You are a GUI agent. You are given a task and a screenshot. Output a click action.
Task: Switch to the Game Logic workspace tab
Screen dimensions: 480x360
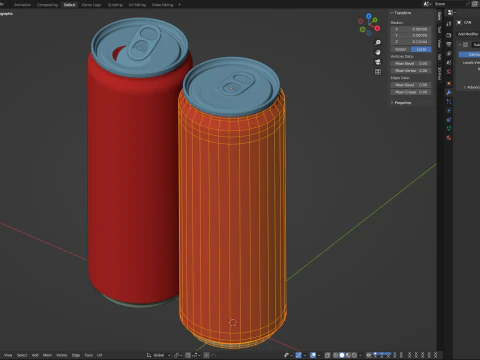(x=91, y=5)
